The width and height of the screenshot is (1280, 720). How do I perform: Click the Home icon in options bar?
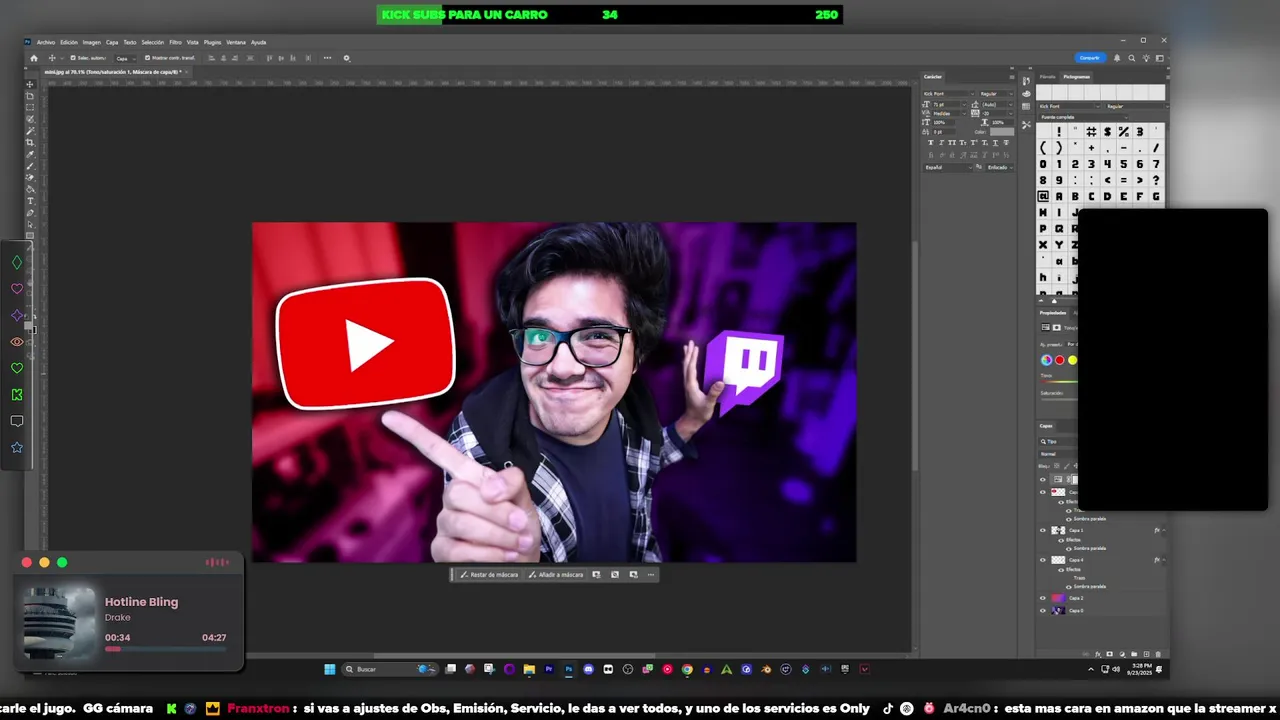(x=34, y=58)
